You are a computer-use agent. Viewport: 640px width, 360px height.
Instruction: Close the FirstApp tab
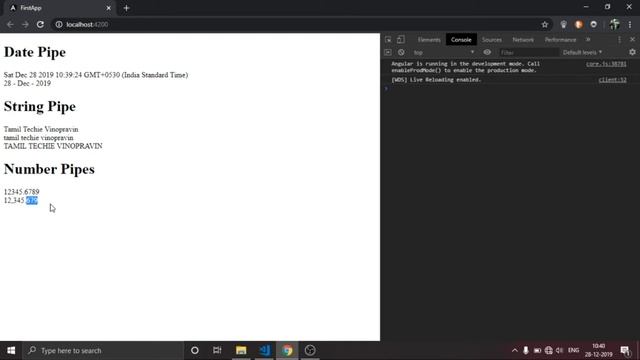click(x=109, y=8)
